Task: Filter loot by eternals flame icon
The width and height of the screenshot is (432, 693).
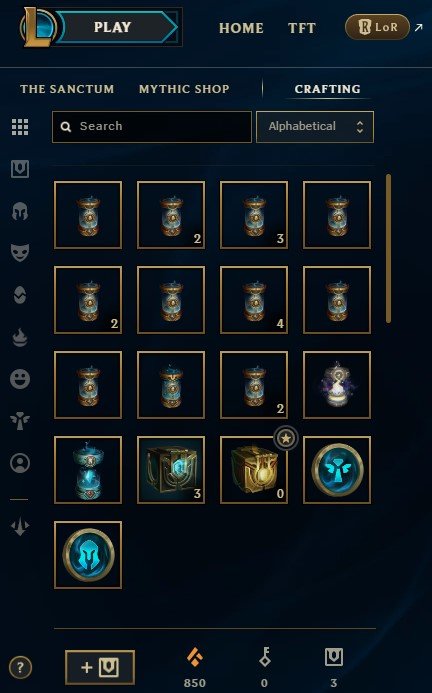Action: coord(20,337)
